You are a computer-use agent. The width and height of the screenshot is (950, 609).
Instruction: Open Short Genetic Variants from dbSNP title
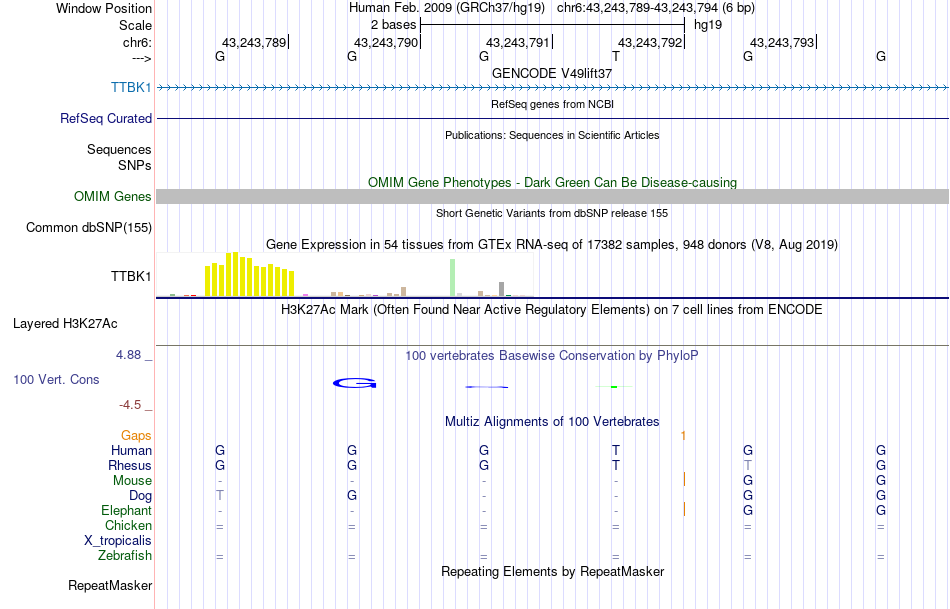tap(552, 213)
